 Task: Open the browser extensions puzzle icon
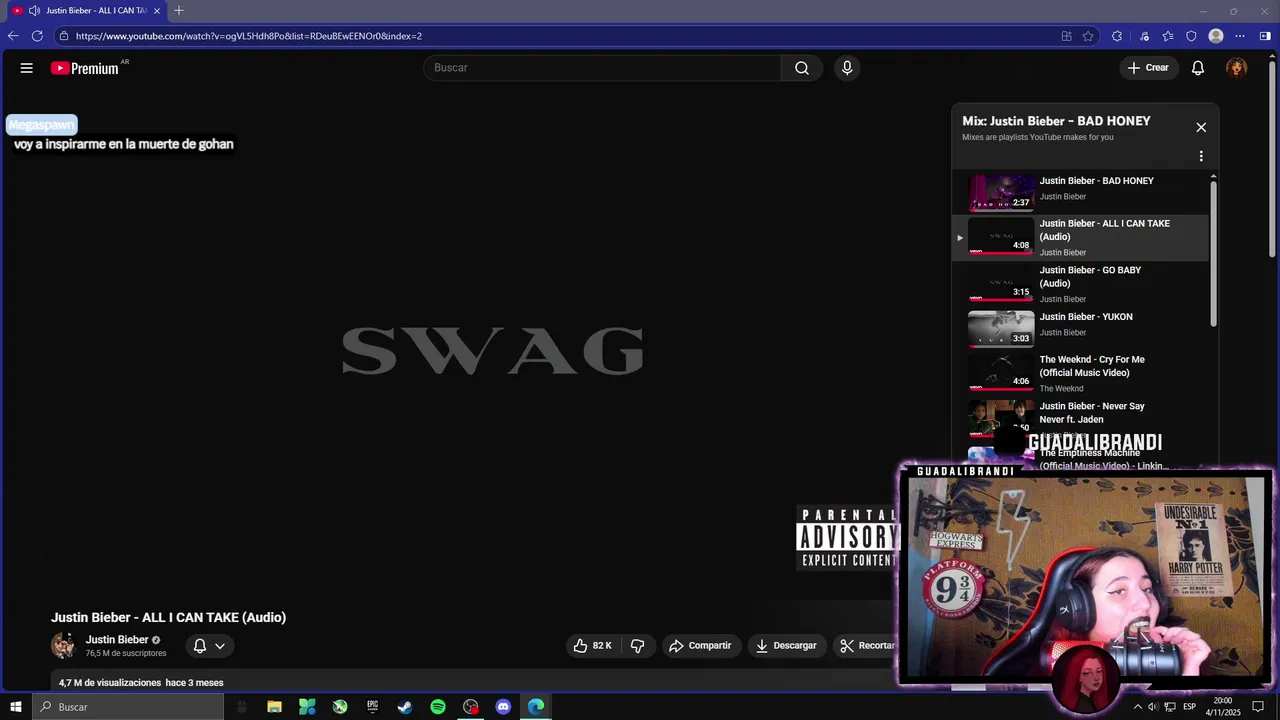(1117, 36)
